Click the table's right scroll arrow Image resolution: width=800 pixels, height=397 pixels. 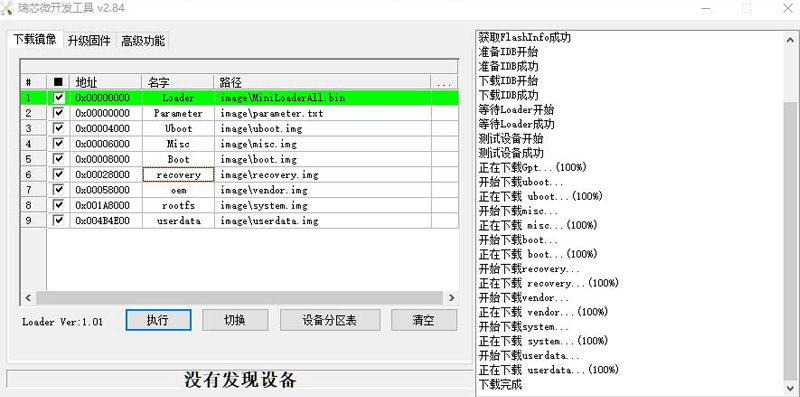tap(451, 297)
